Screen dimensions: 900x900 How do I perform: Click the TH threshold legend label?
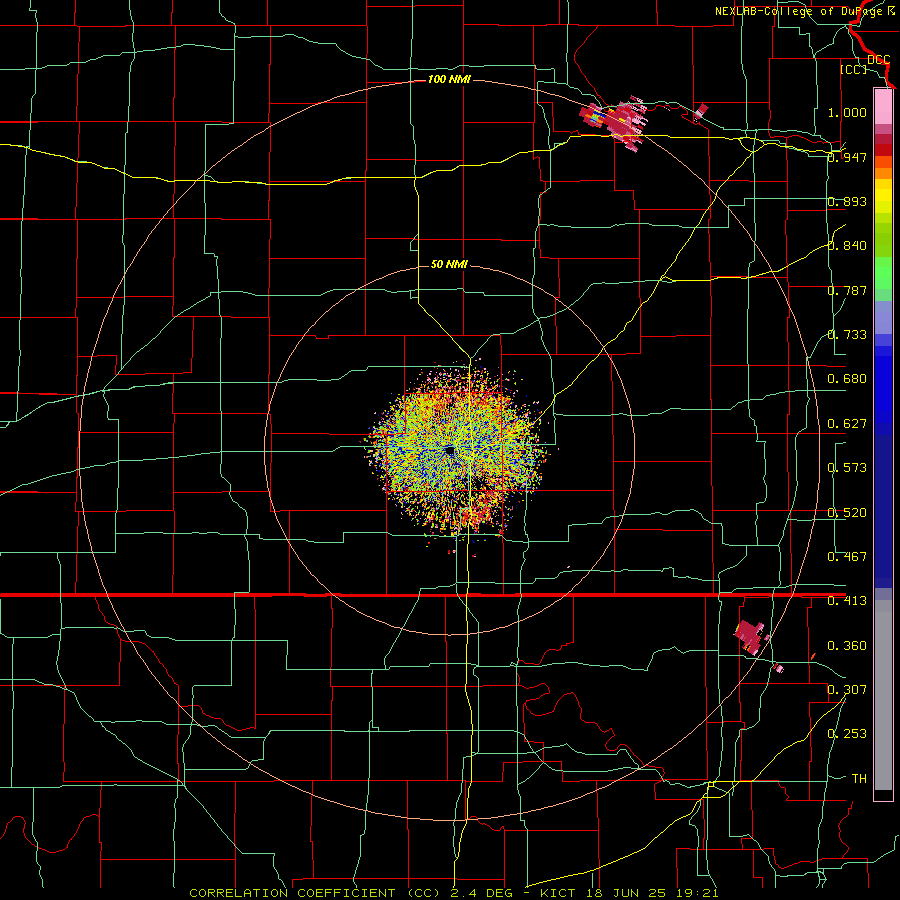coord(859,779)
